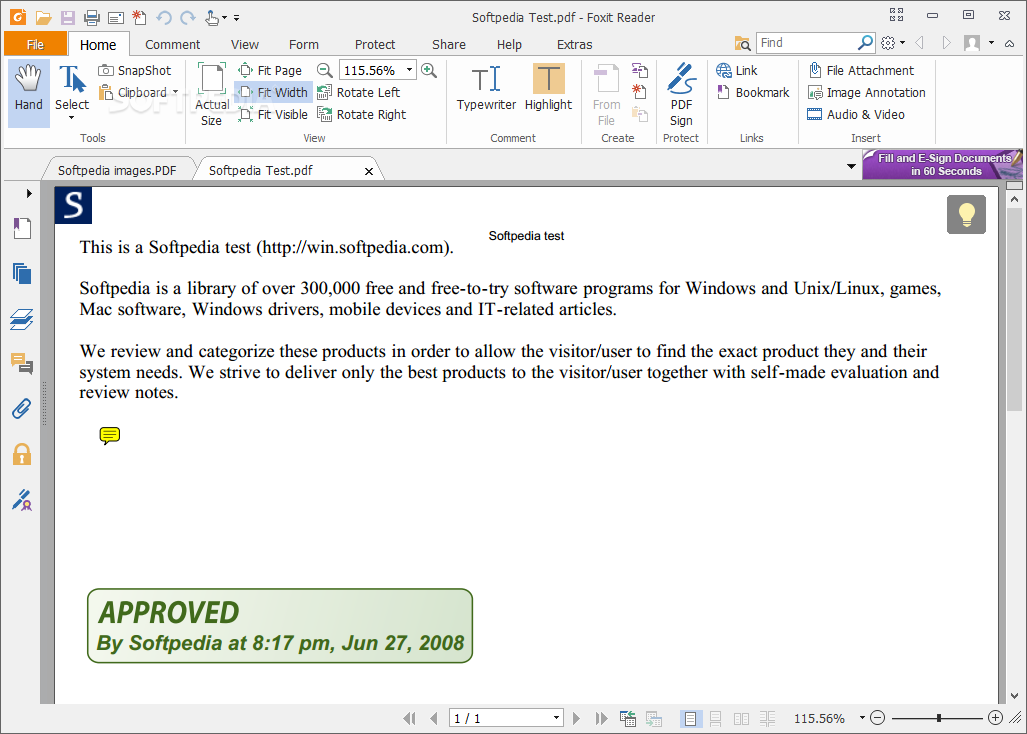Click the light bulb tips button

[x=966, y=215]
